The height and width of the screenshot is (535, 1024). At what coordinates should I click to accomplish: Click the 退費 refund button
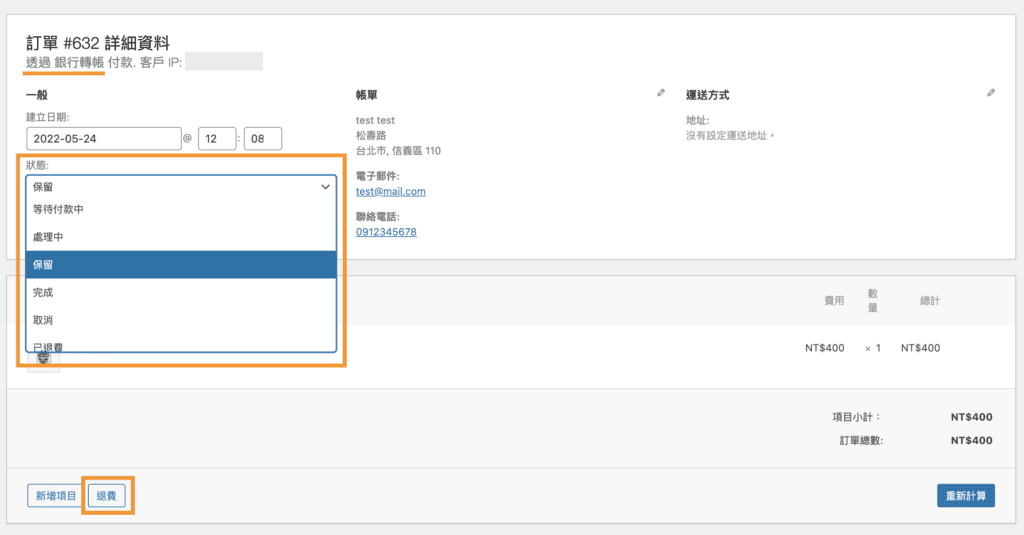pyautogui.click(x=106, y=496)
